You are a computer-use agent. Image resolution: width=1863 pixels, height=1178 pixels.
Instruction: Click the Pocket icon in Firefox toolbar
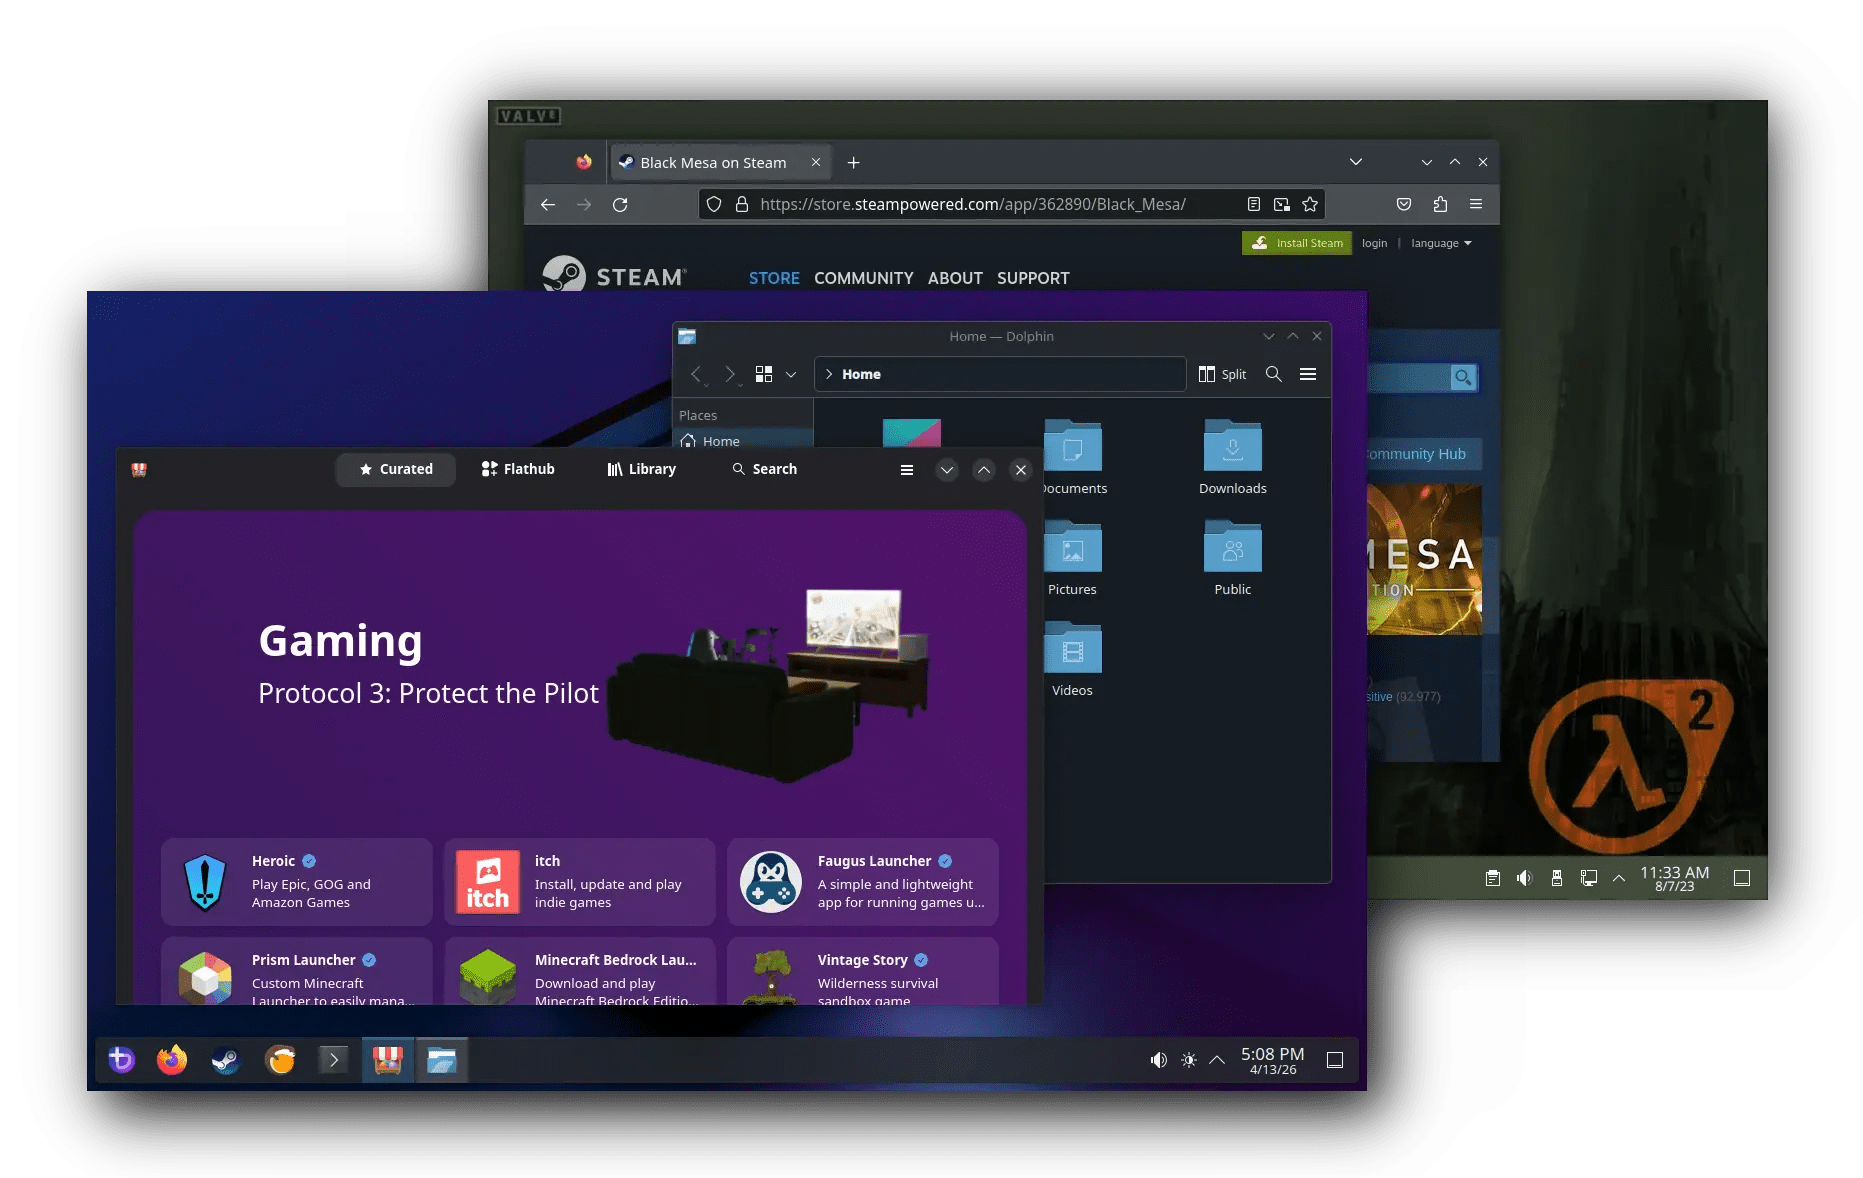pos(1404,204)
